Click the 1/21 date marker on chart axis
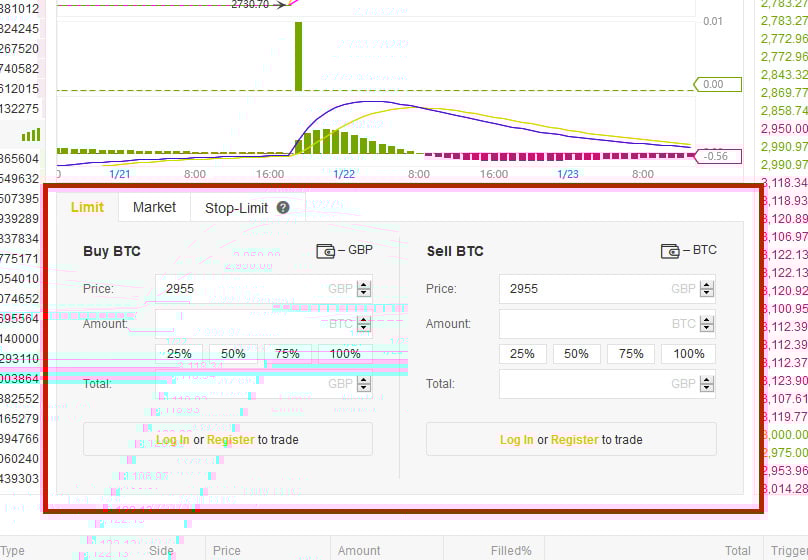 [120, 174]
